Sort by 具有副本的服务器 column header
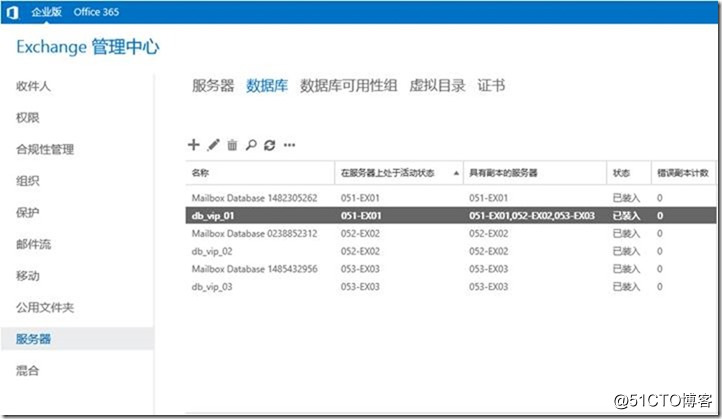Image resolution: width=722 pixels, height=419 pixels. pyautogui.click(x=535, y=173)
